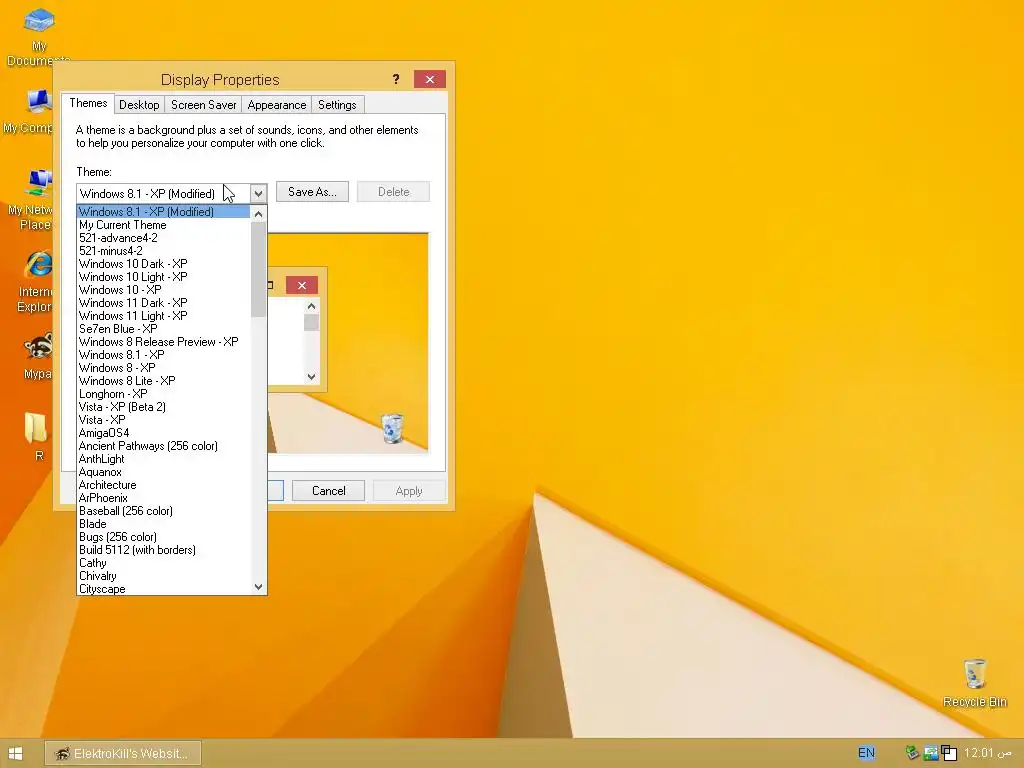Select Windows 8.1 - XP list entry

pyautogui.click(x=163, y=355)
